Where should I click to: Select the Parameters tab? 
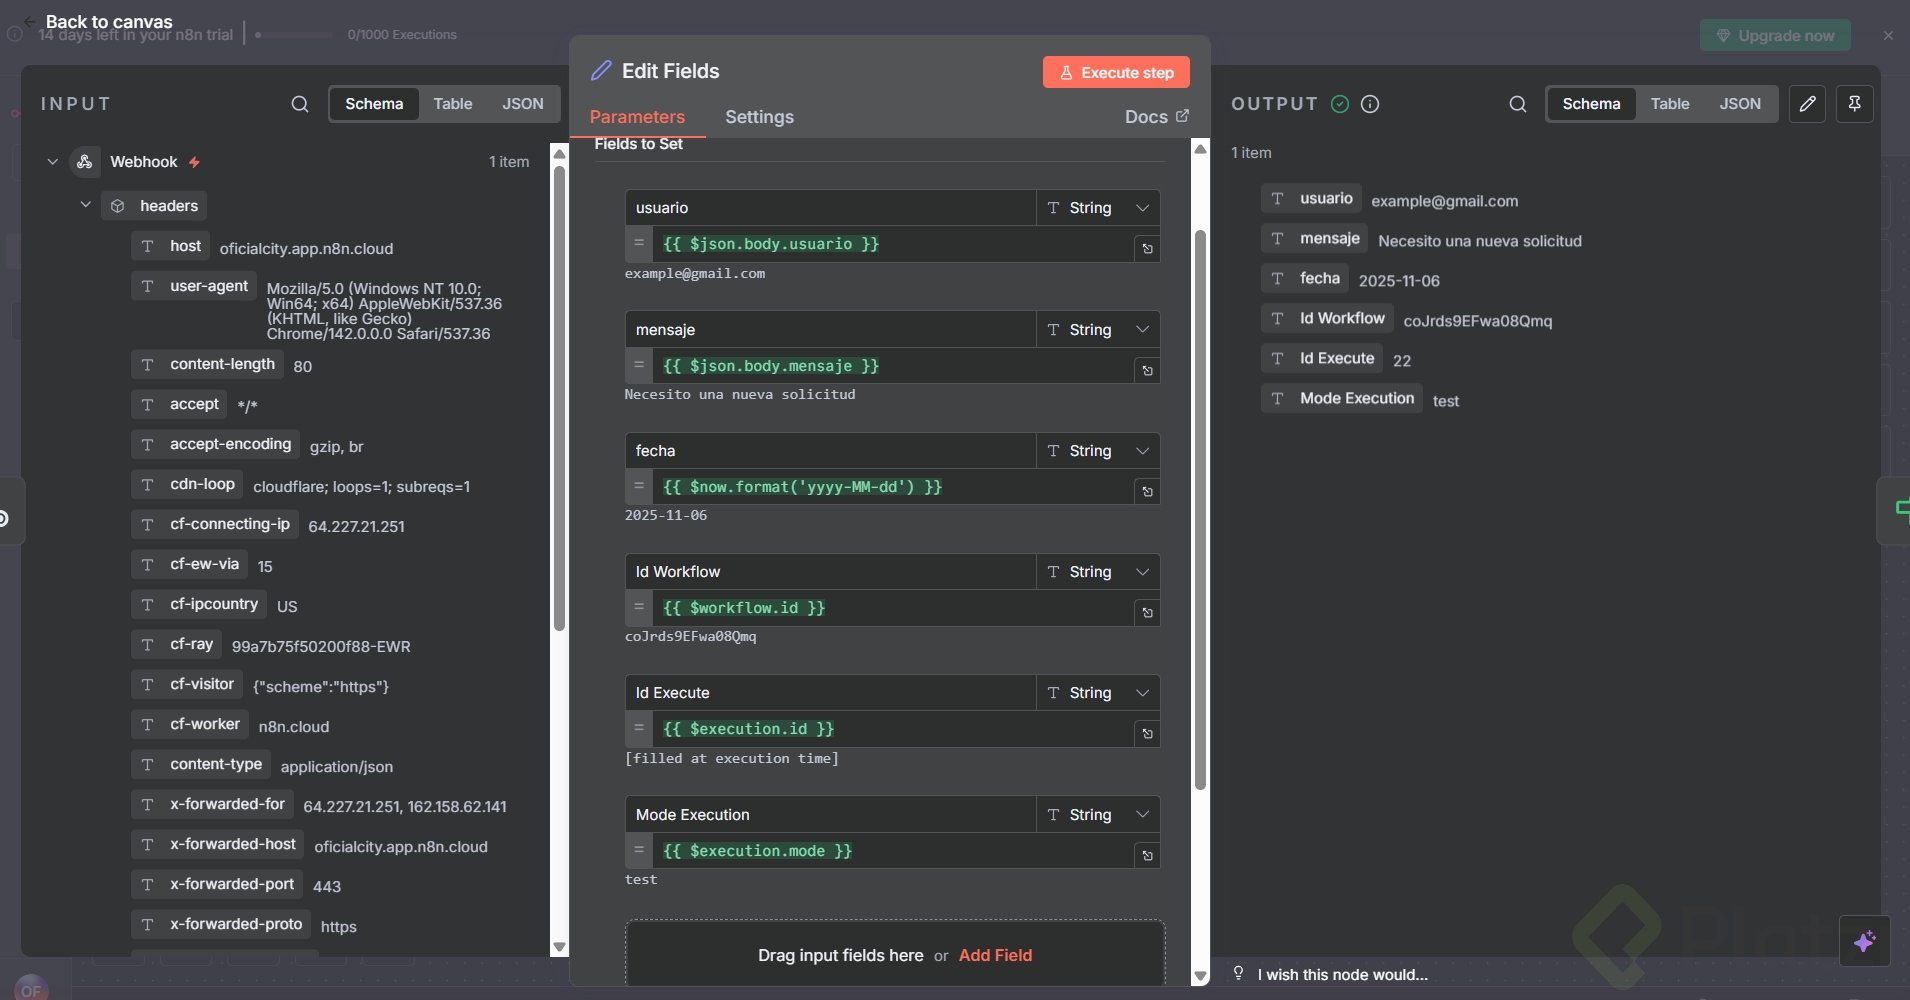[637, 117]
